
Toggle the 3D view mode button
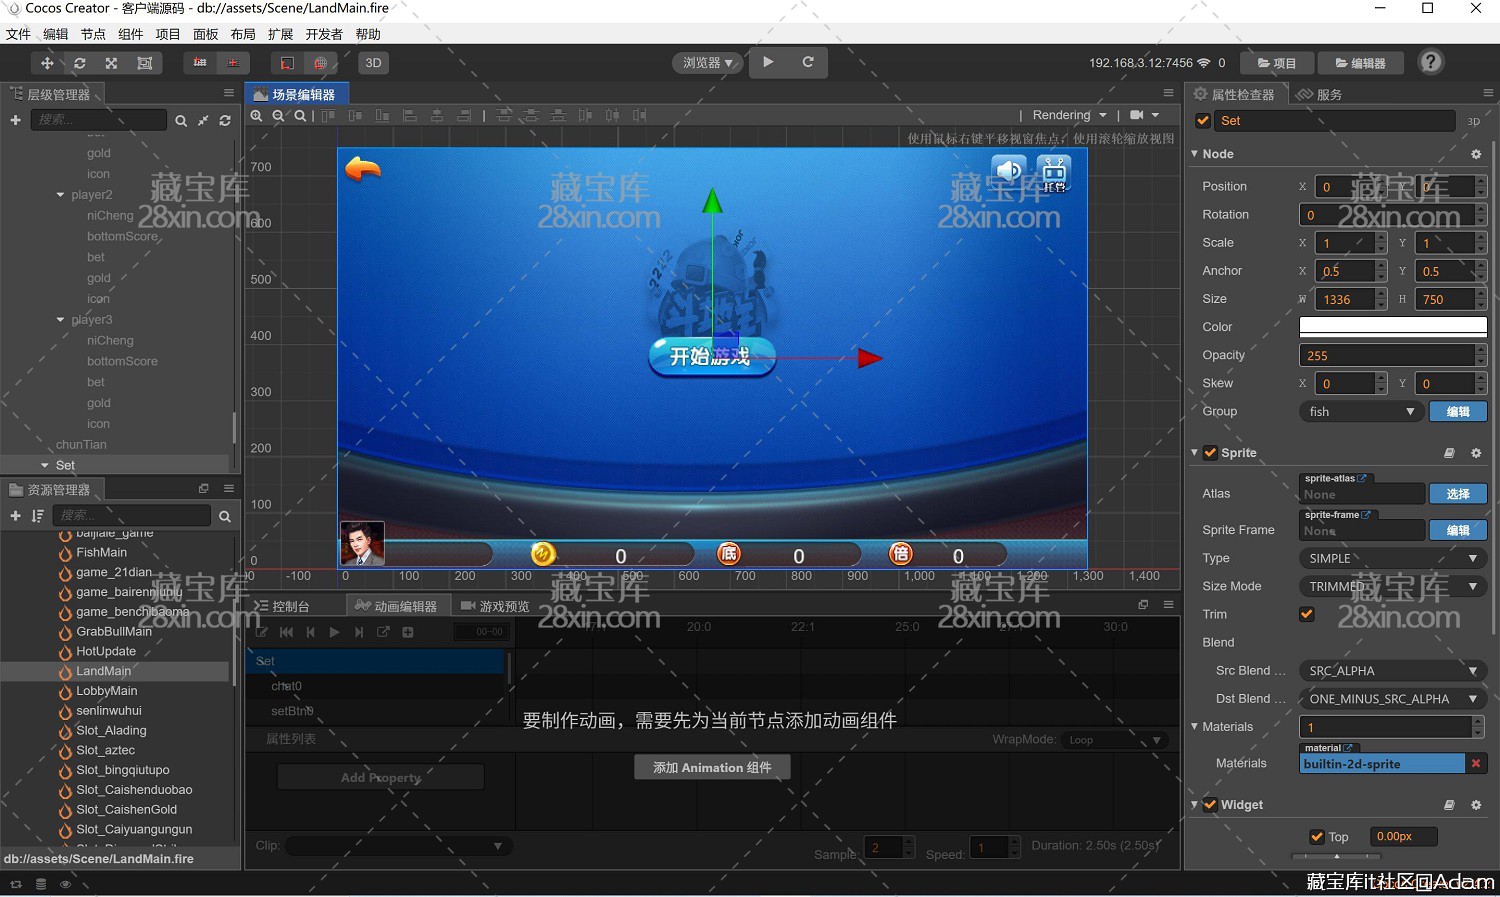coord(373,63)
